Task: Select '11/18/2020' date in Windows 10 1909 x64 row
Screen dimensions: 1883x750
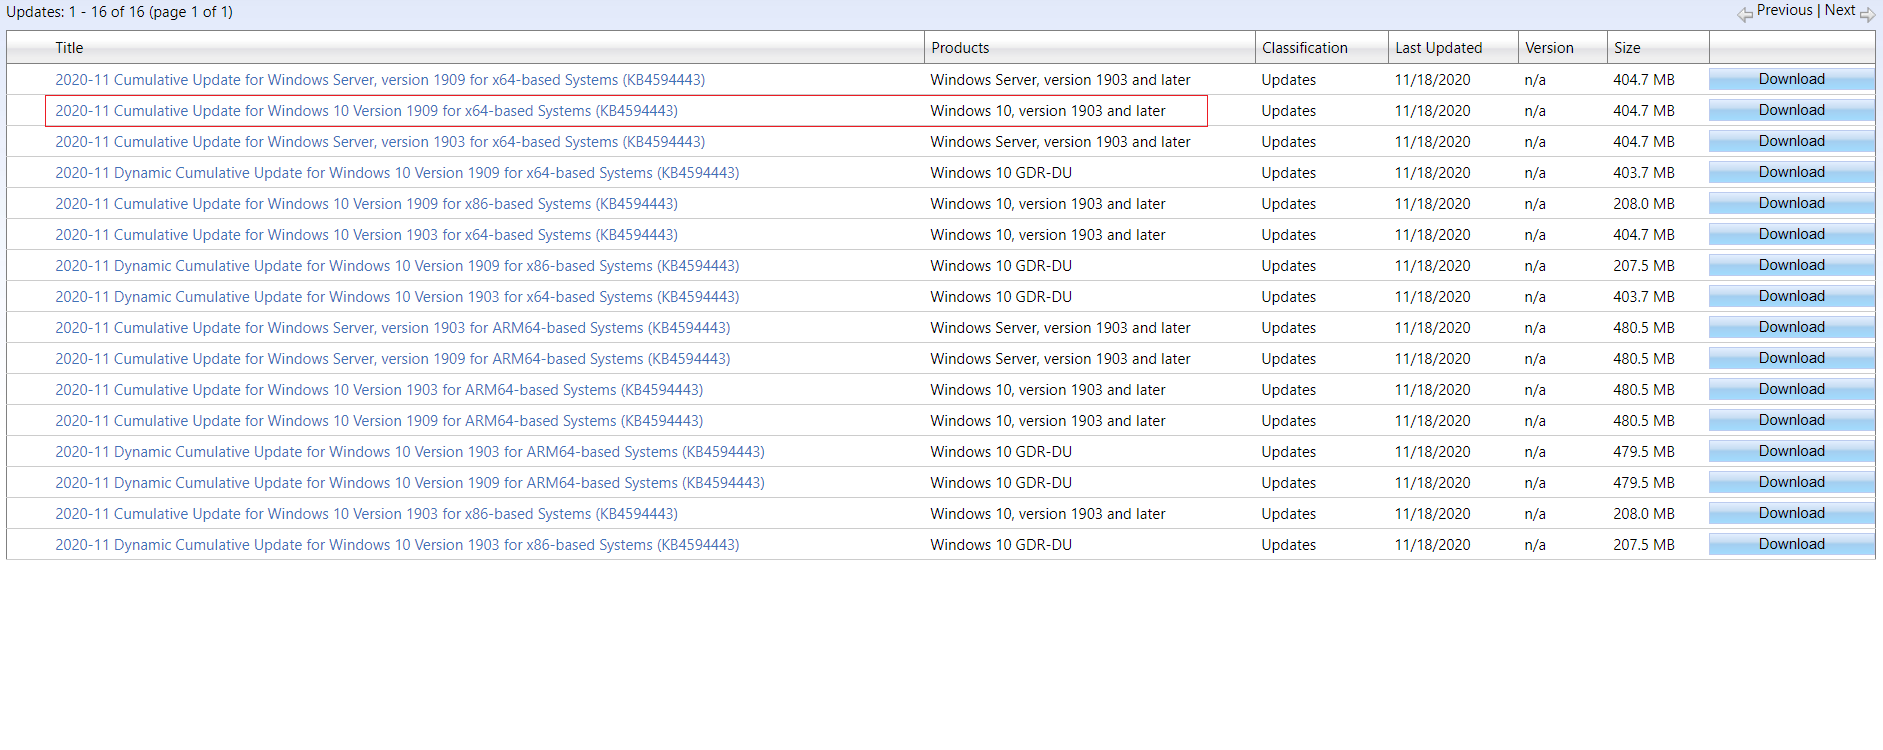Action: tap(1432, 111)
